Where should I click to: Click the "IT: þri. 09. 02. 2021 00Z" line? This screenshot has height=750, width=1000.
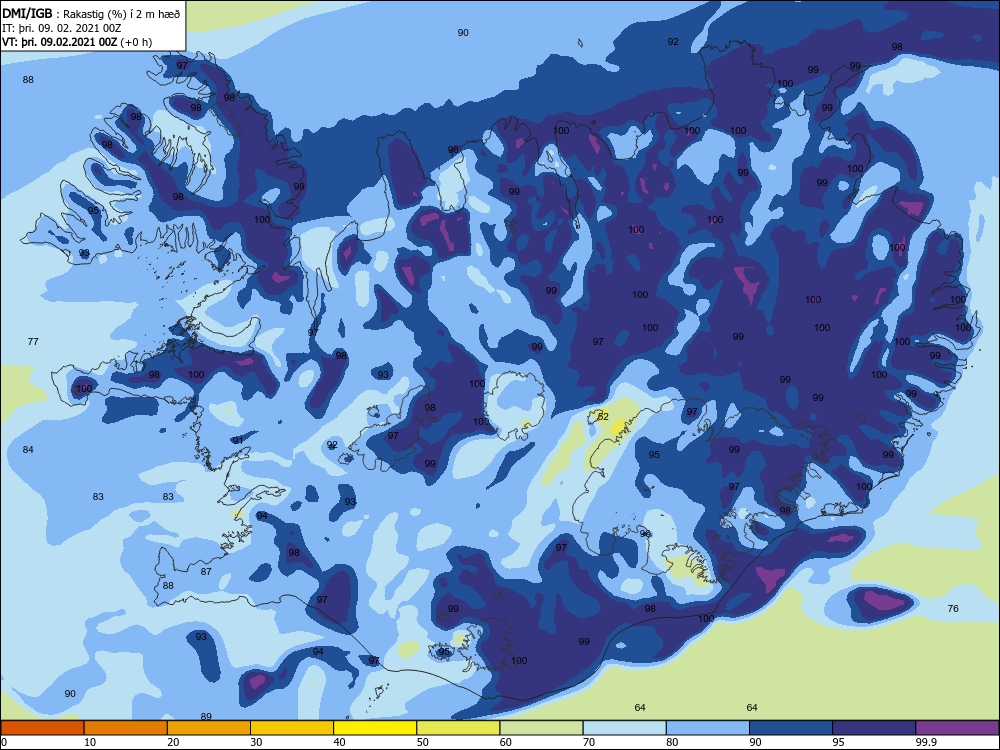[61, 28]
